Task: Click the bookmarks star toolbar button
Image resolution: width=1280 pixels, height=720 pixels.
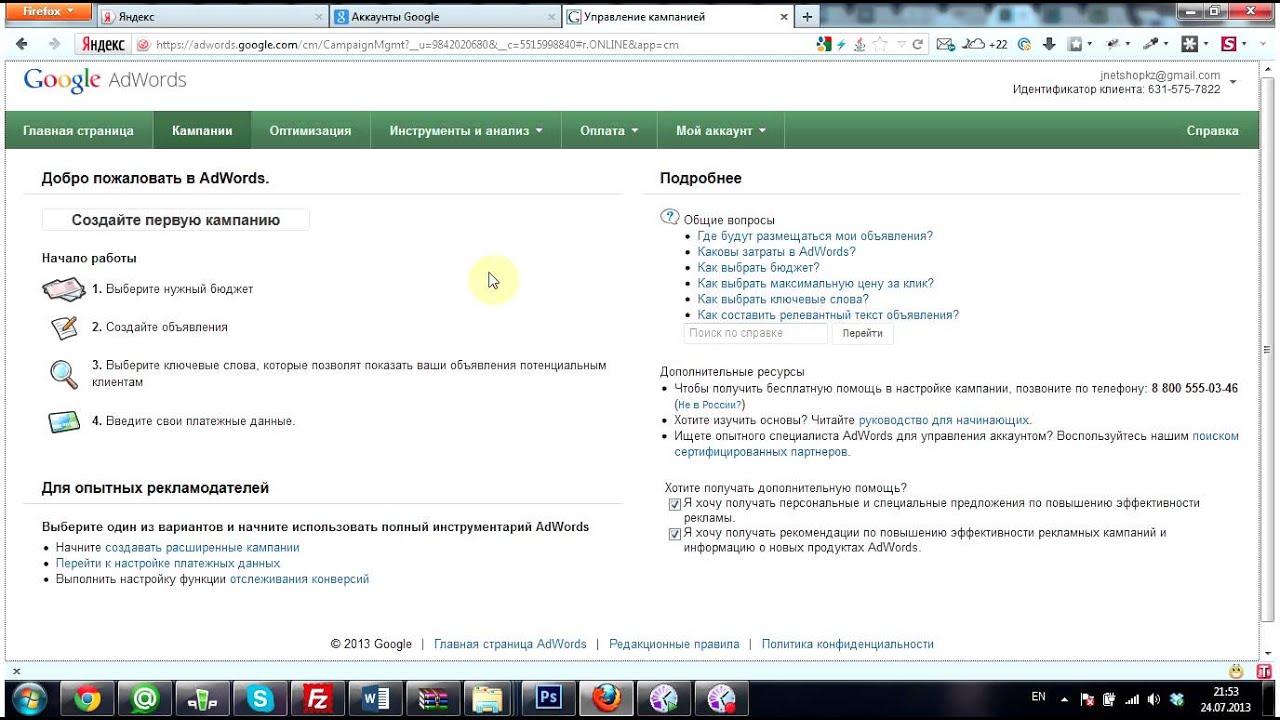Action: (1075, 44)
